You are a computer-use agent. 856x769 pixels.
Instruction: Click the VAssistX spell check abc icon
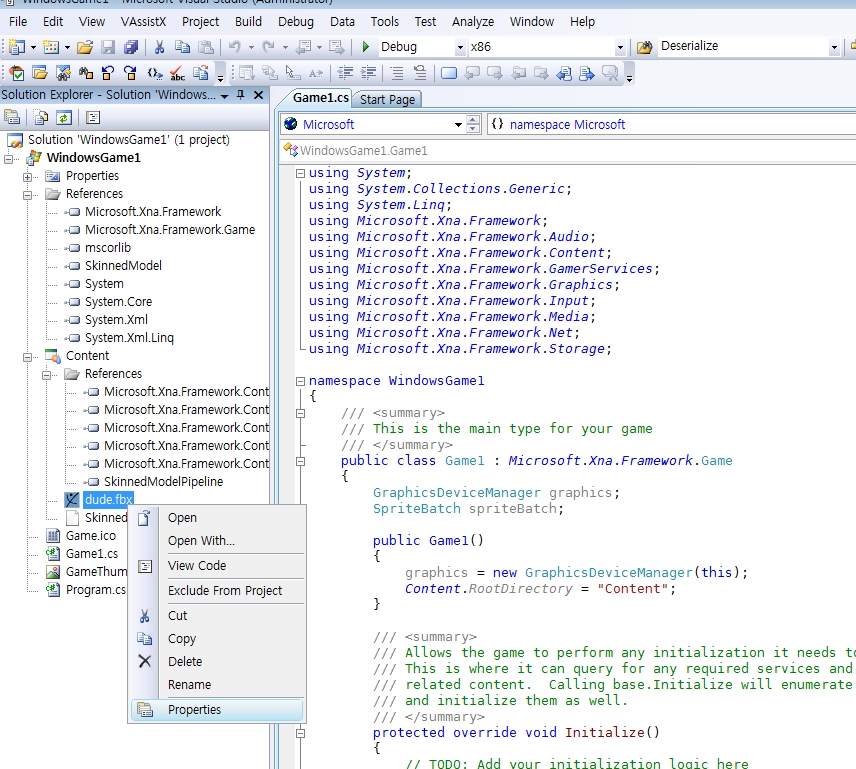pyautogui.click(x=177, y=73)
